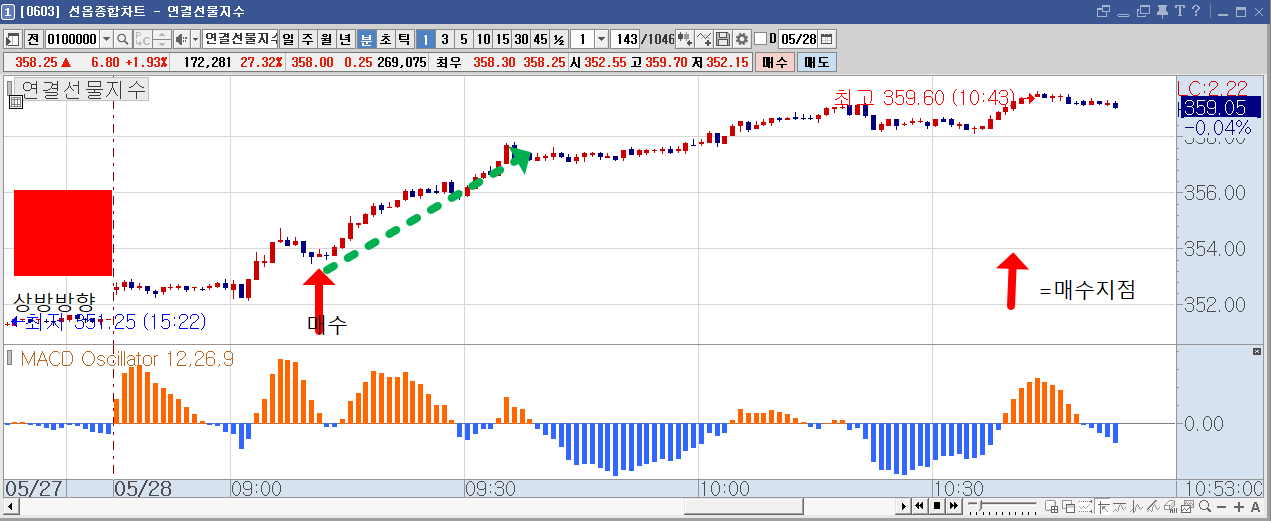
Task: Select the 45-minute interval button
Action: click(x=540, y=39)
